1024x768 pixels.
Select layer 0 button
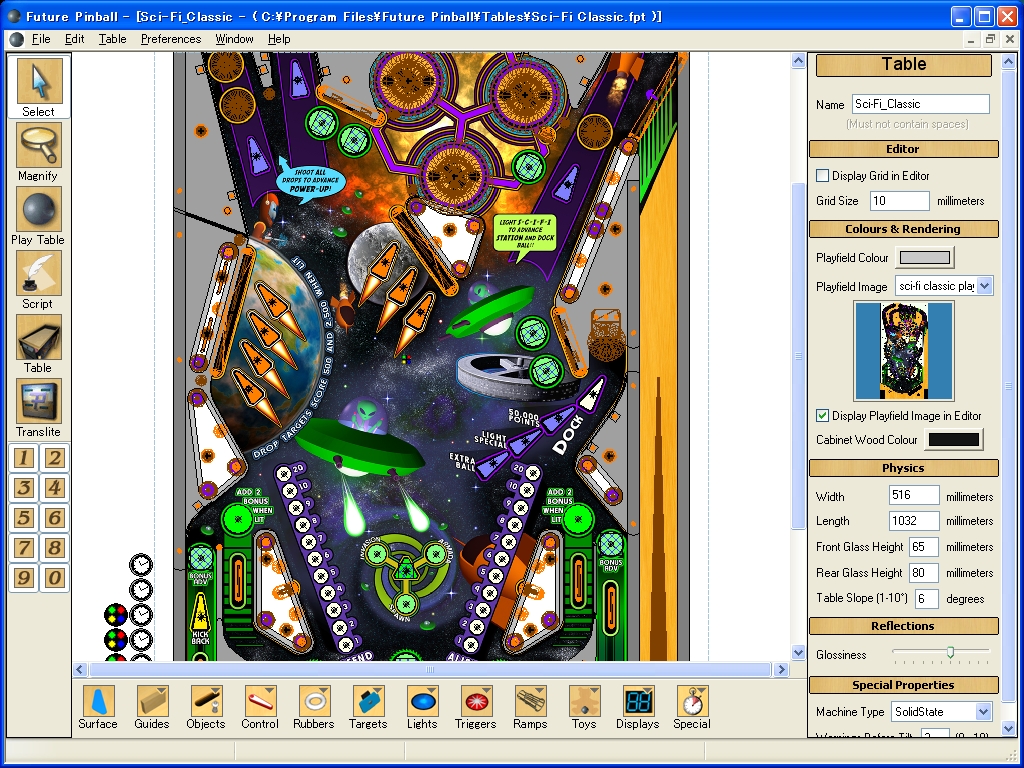click(54, 578)
